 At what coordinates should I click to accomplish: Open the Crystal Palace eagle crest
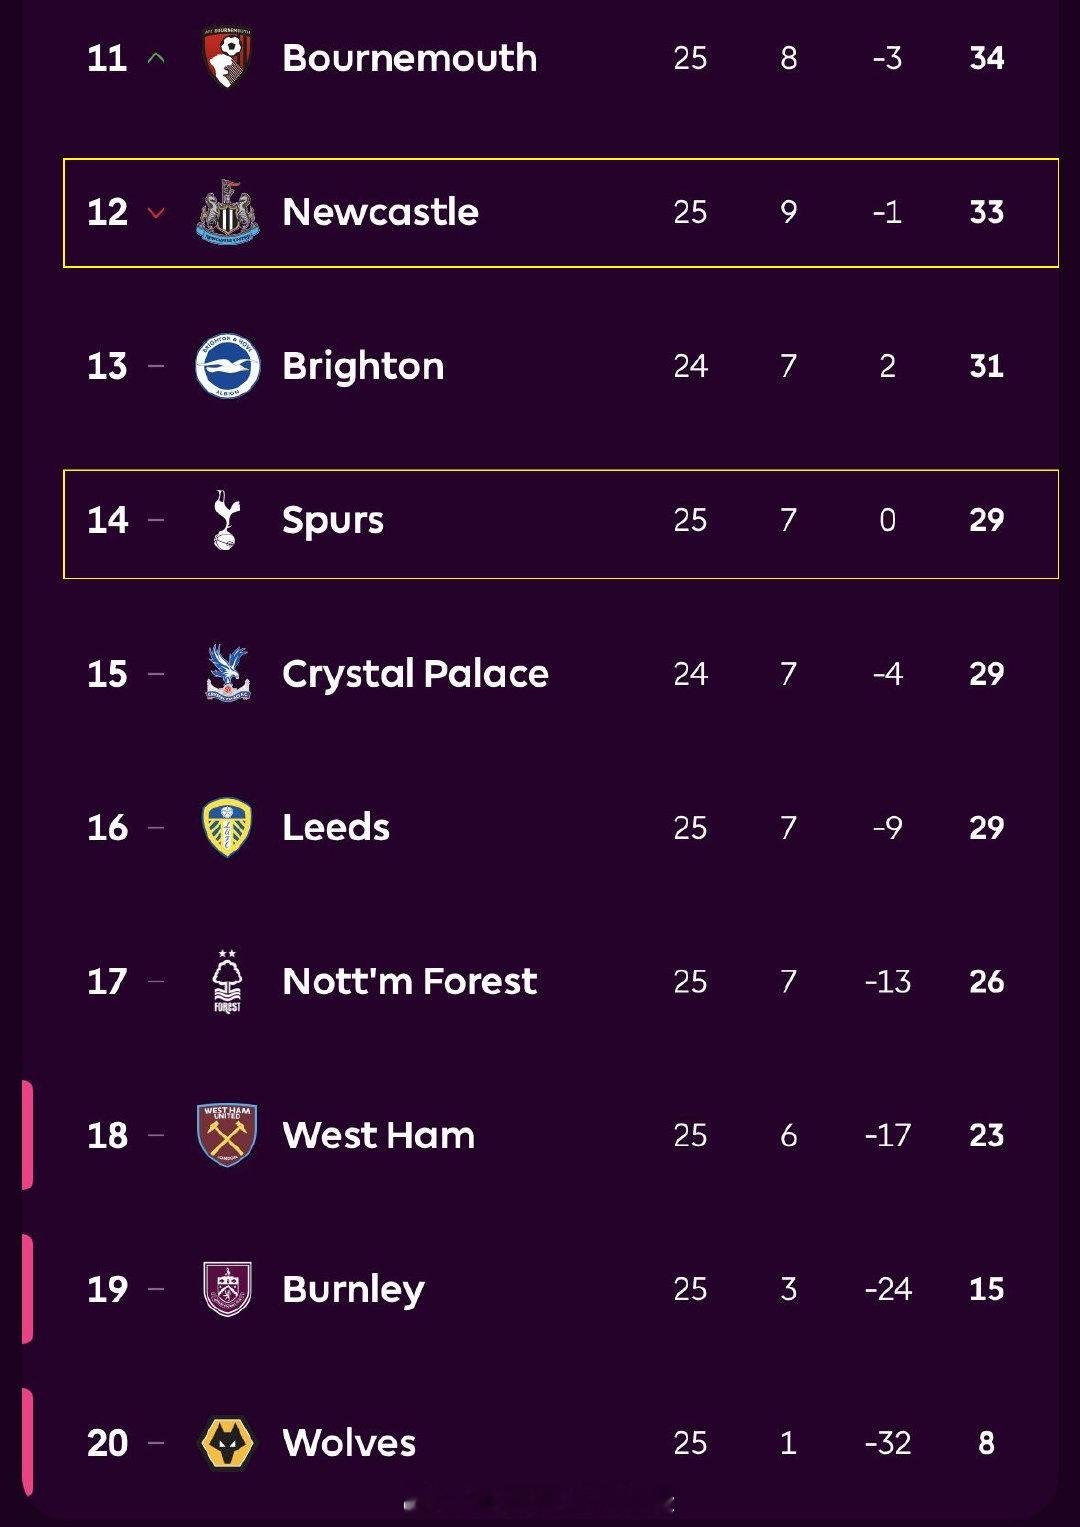227,673
